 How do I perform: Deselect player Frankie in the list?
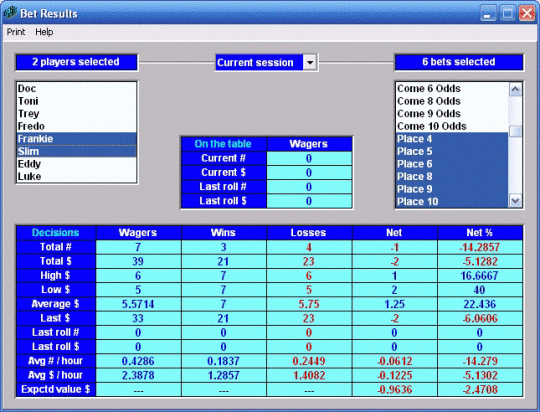click(x=76, y=139)
